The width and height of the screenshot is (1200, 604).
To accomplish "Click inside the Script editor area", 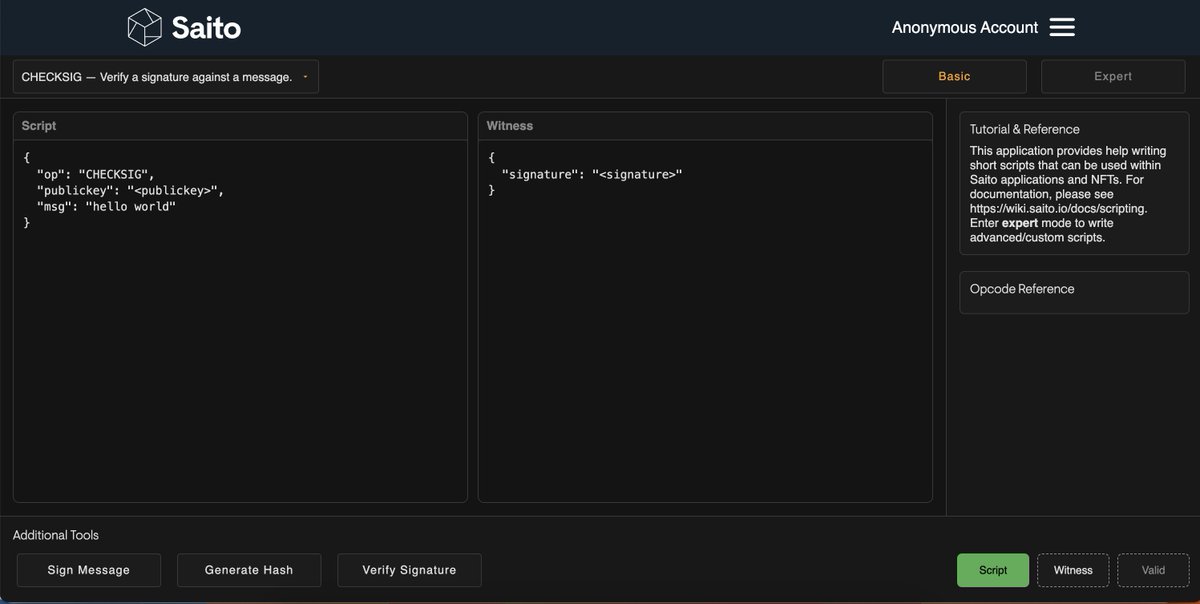I will pyautogui.click(x=240, y=320).
